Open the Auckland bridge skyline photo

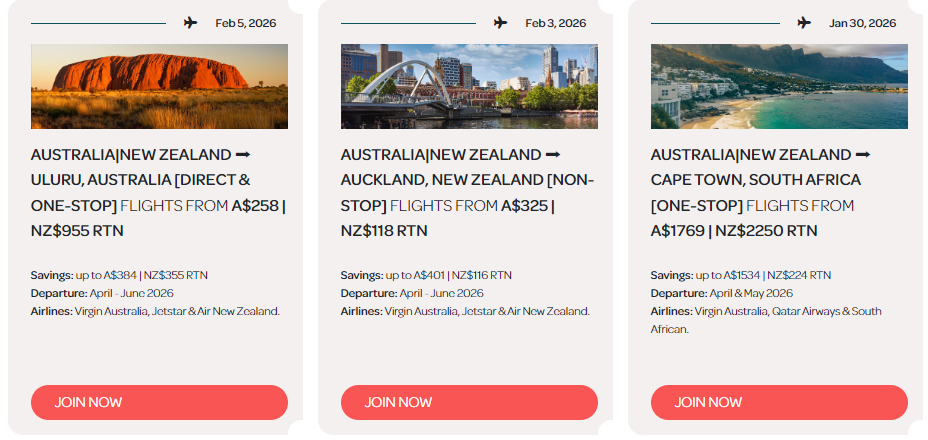469,86
